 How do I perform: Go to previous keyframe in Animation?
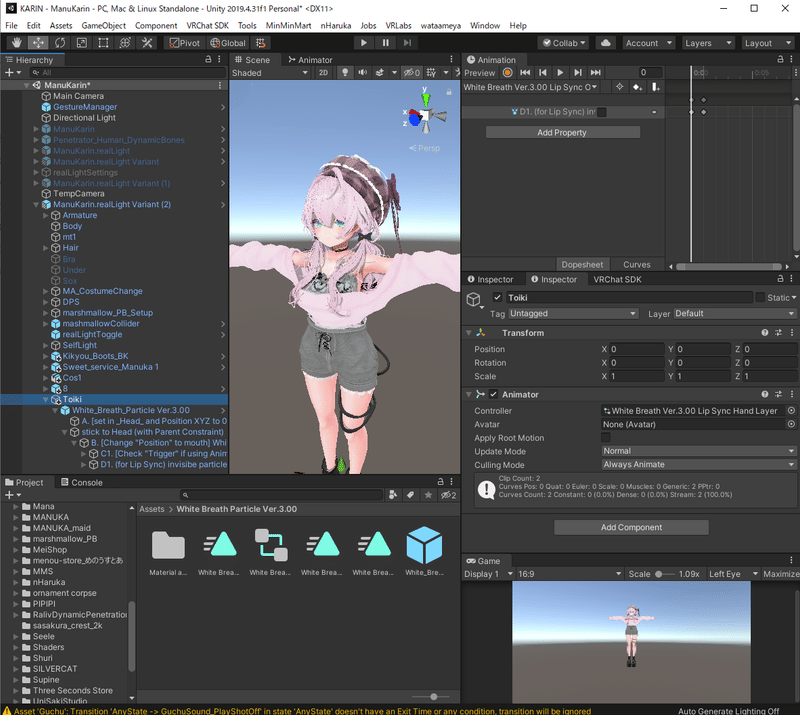(x=543, y=72)
